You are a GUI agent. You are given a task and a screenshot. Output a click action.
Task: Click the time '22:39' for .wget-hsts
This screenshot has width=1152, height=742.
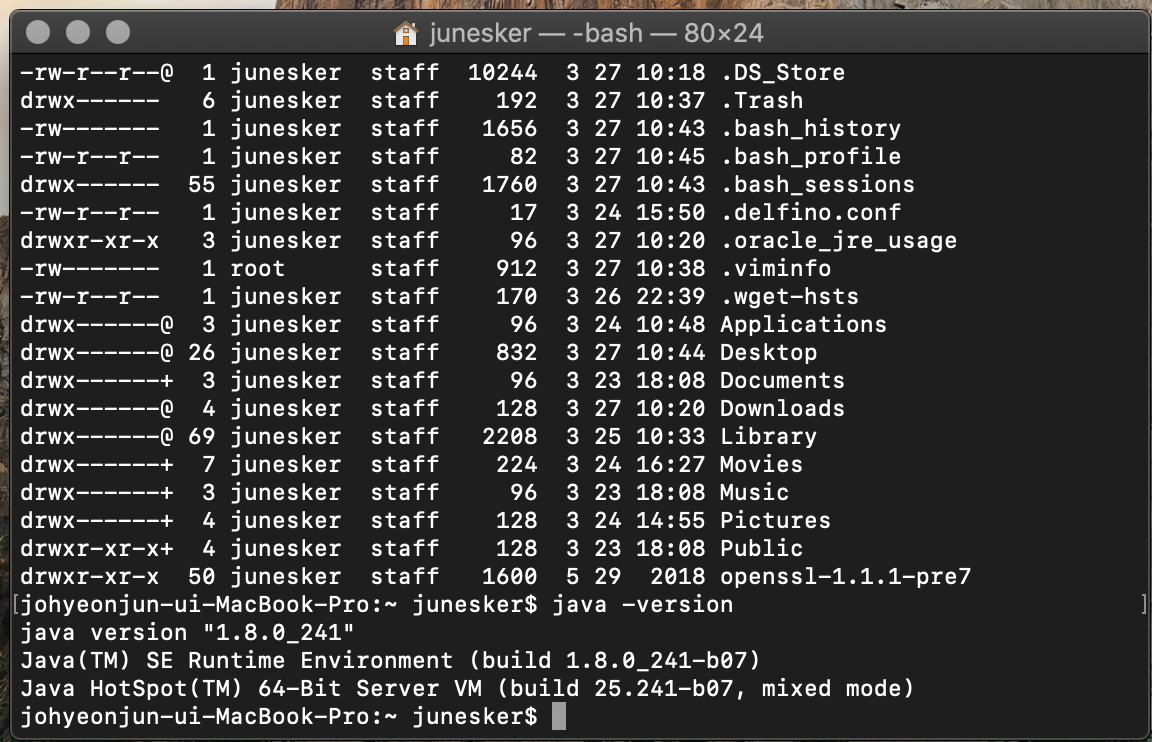(671, 297)
